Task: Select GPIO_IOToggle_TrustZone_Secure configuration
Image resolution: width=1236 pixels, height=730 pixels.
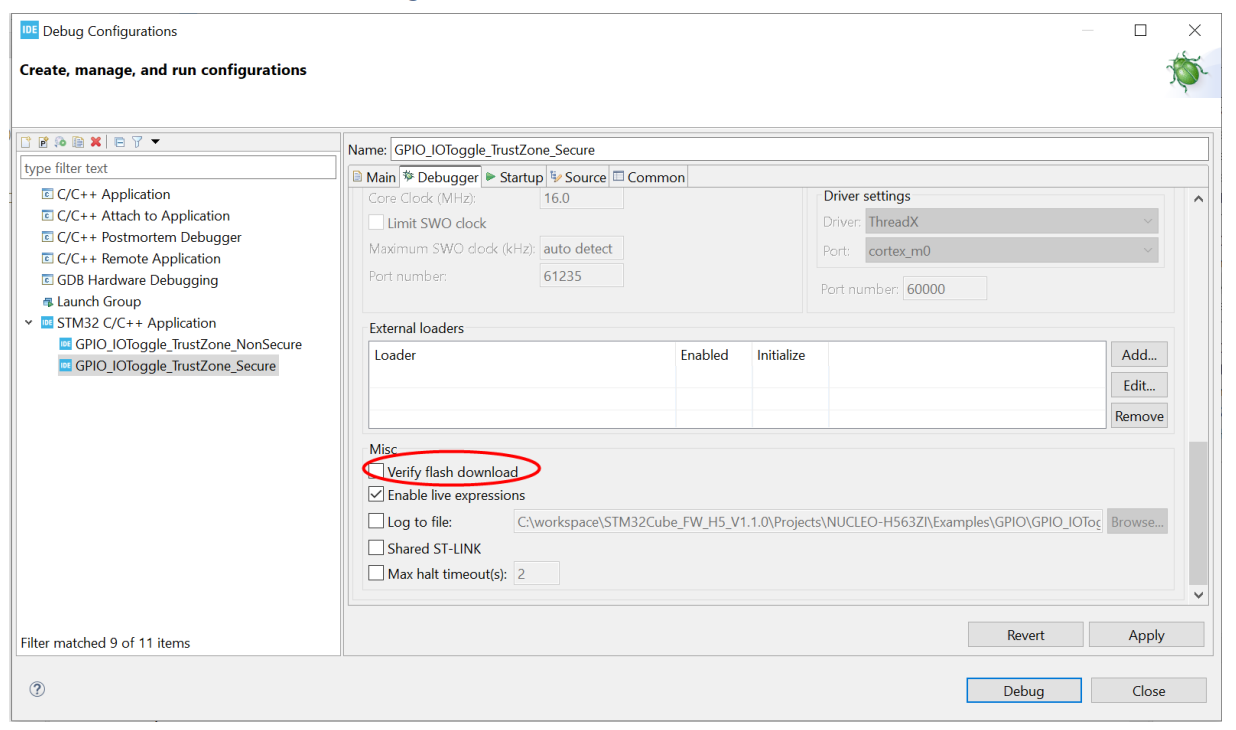Action: coord(167,366)
